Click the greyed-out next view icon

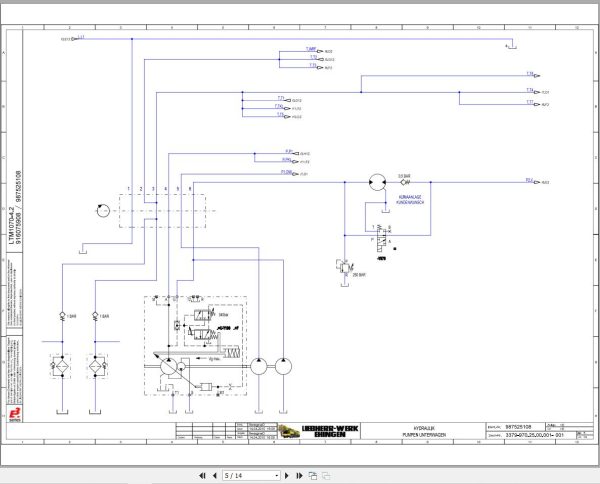click(326, 476)
